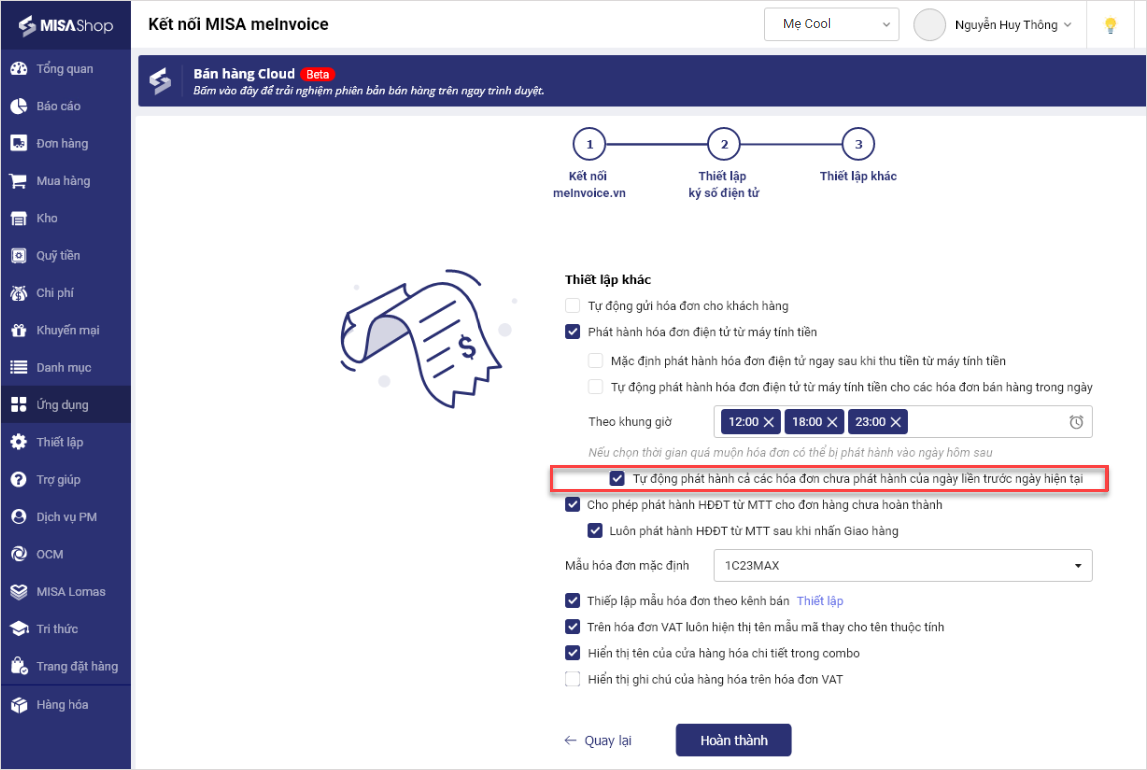Screen dimensions: 1147x770
Task: Uncheck Trên hóa đơn VAT luôn hiện thị tên mẫu mã
Action: click(572, 627)
